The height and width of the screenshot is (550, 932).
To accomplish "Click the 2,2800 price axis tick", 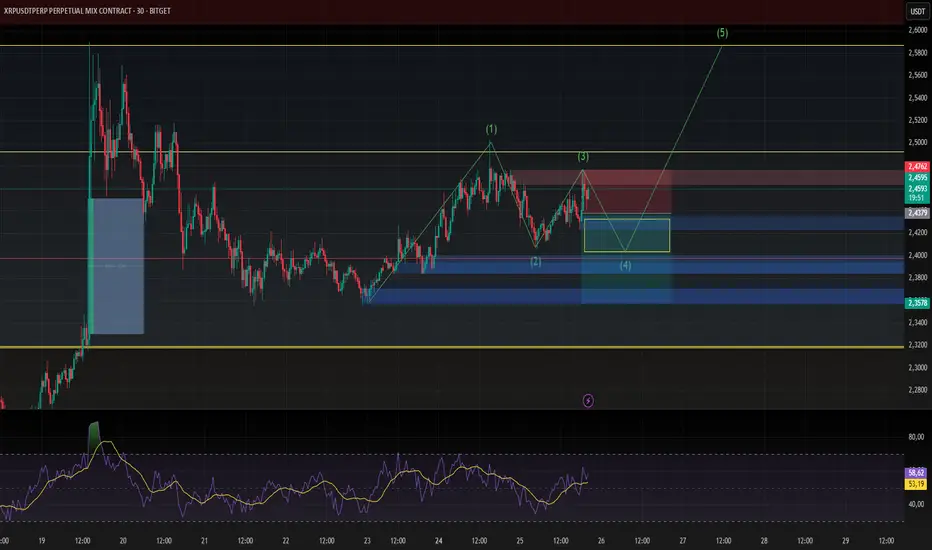I will [918, 390].
